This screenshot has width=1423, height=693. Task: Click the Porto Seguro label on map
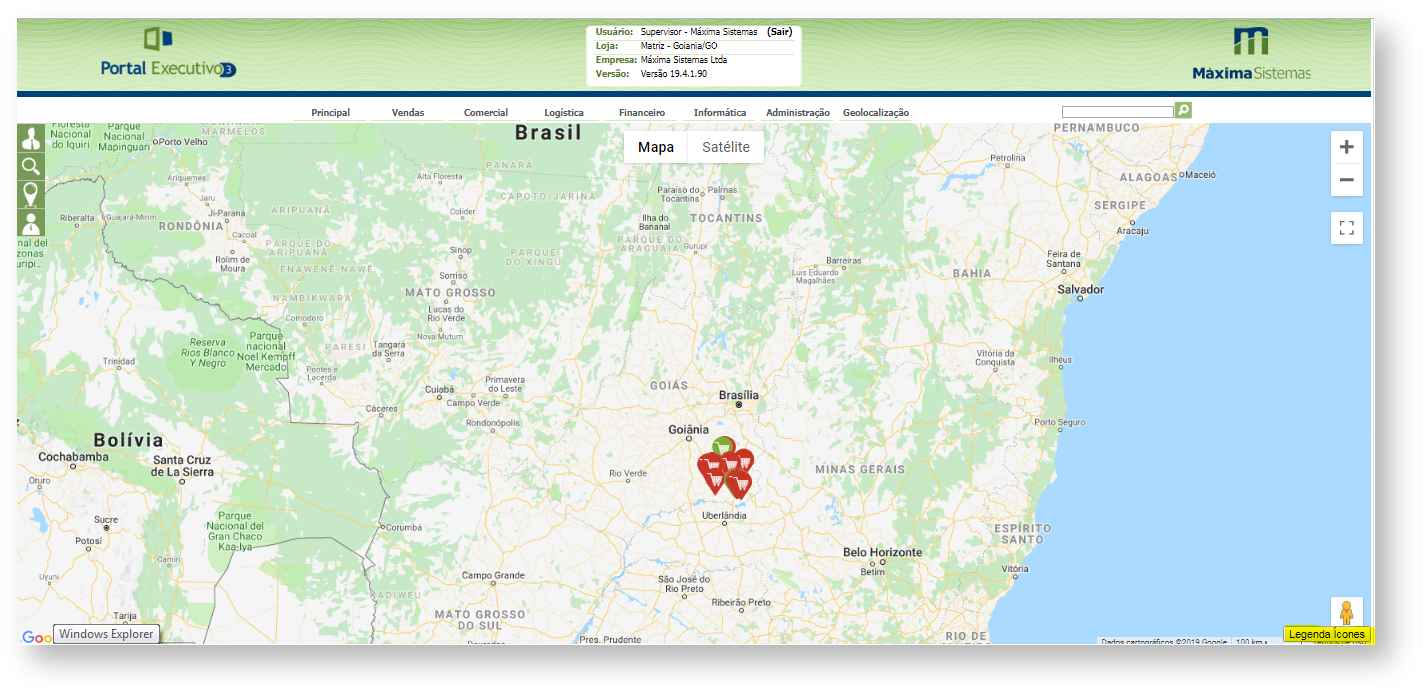pos(1060,422)
